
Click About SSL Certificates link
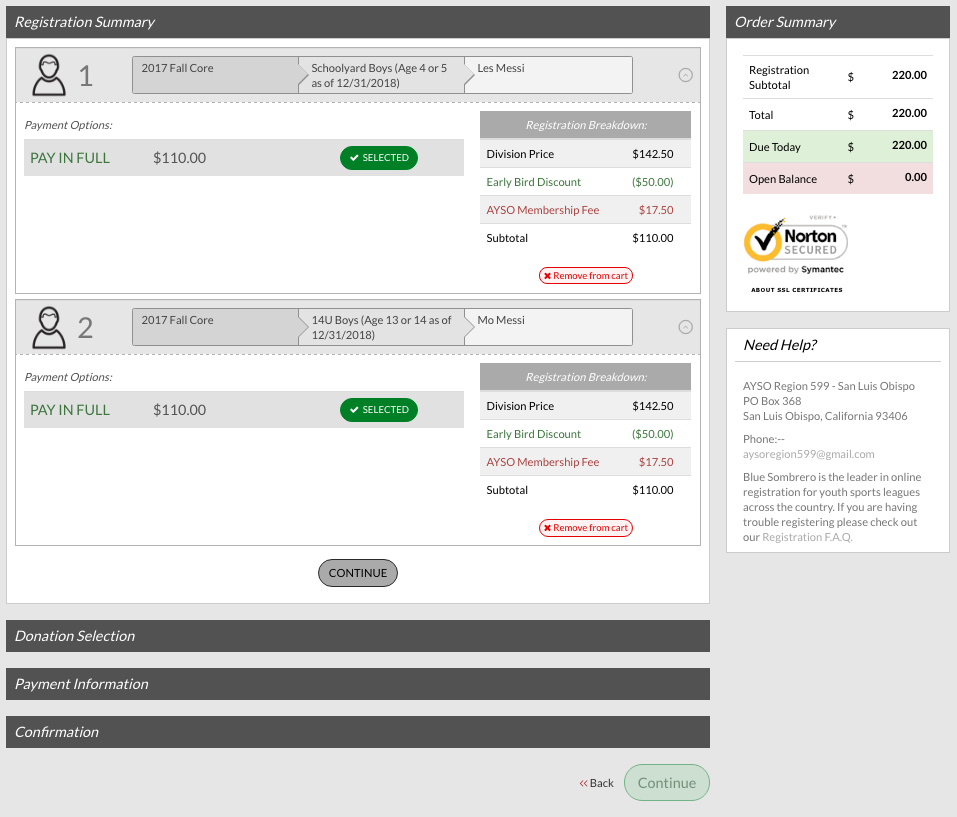pos(796,290)
